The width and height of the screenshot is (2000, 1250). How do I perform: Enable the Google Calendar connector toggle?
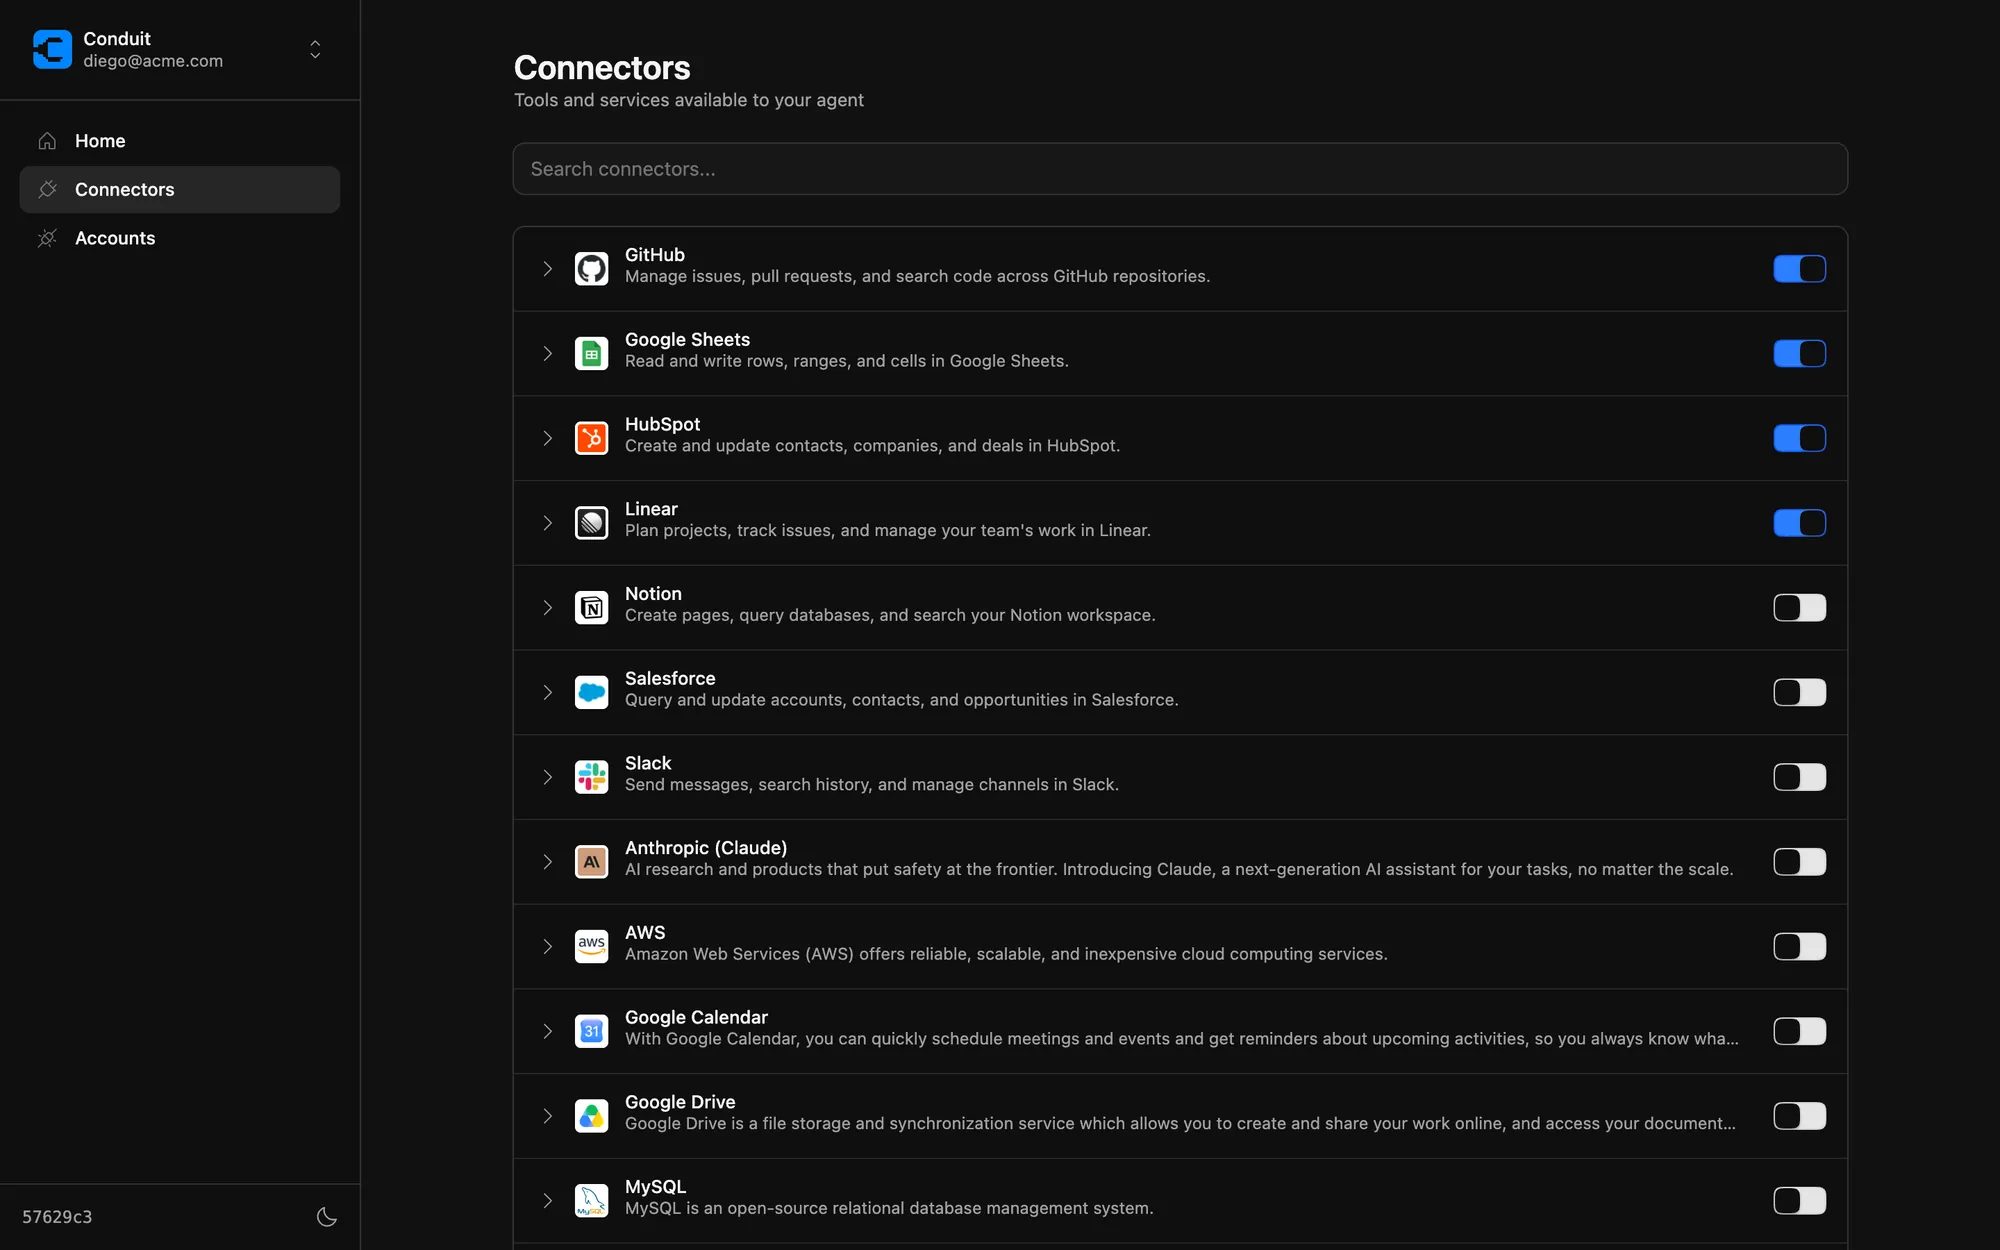pyautogui.click(x=1799, y=1031)
